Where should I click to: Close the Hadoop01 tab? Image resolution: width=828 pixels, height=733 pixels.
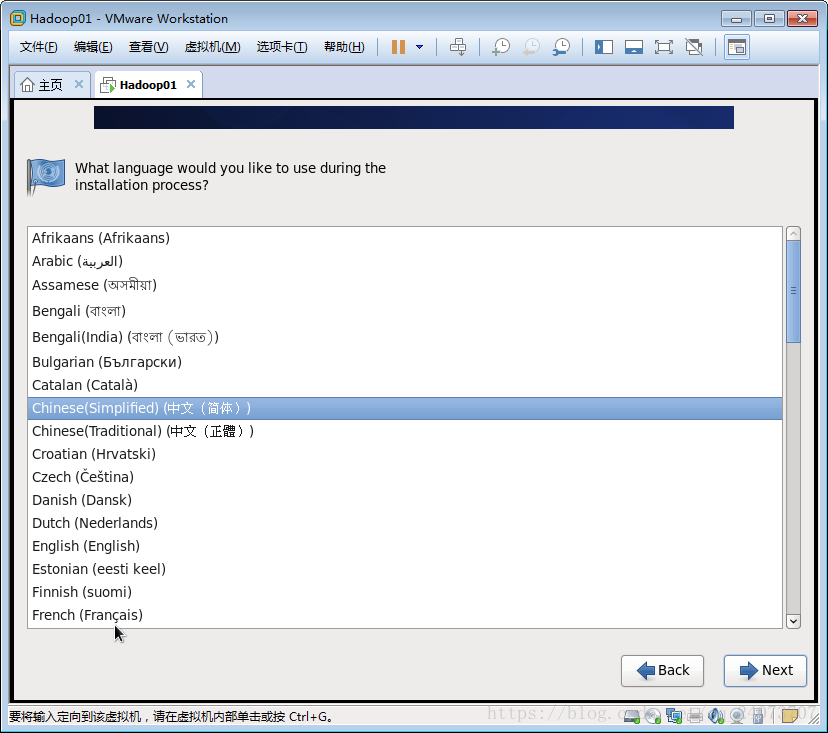pyautogui.click(x=191, y=84)
